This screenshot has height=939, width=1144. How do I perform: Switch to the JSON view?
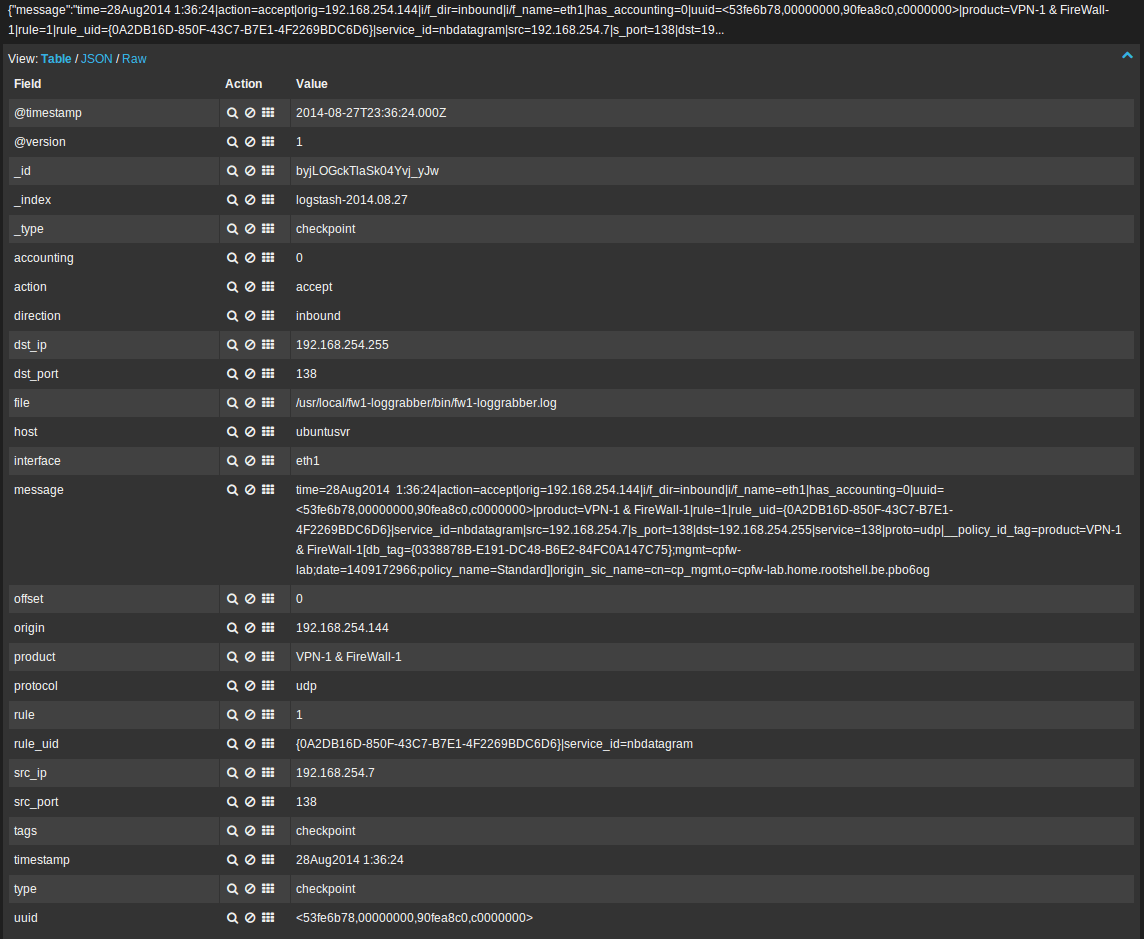[x=97, y=58]
